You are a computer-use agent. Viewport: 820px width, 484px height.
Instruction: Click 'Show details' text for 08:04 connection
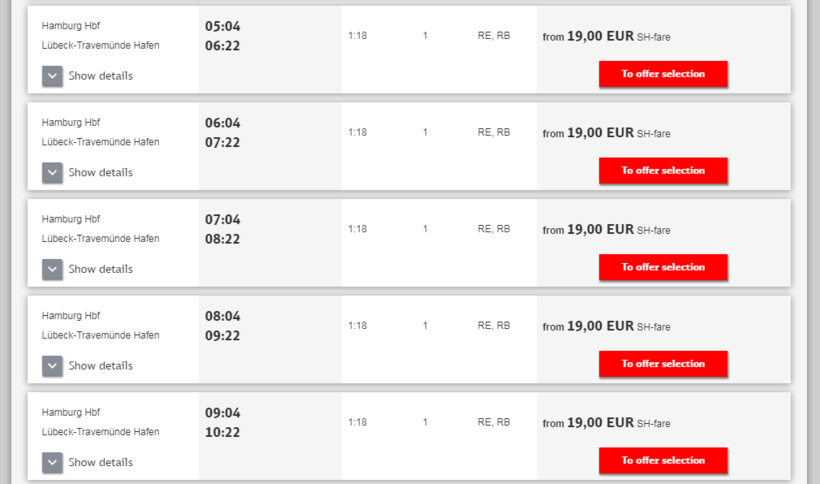[x=100, y=366]
